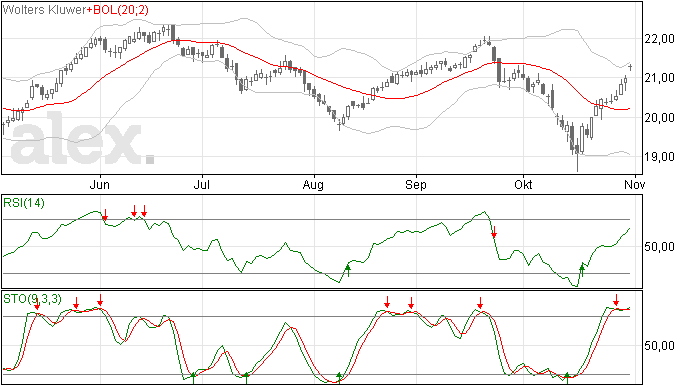Click the RSI green buy arrow in August
Image resolution: width=690 pixels, height=387 pixels.
point(348,270)
